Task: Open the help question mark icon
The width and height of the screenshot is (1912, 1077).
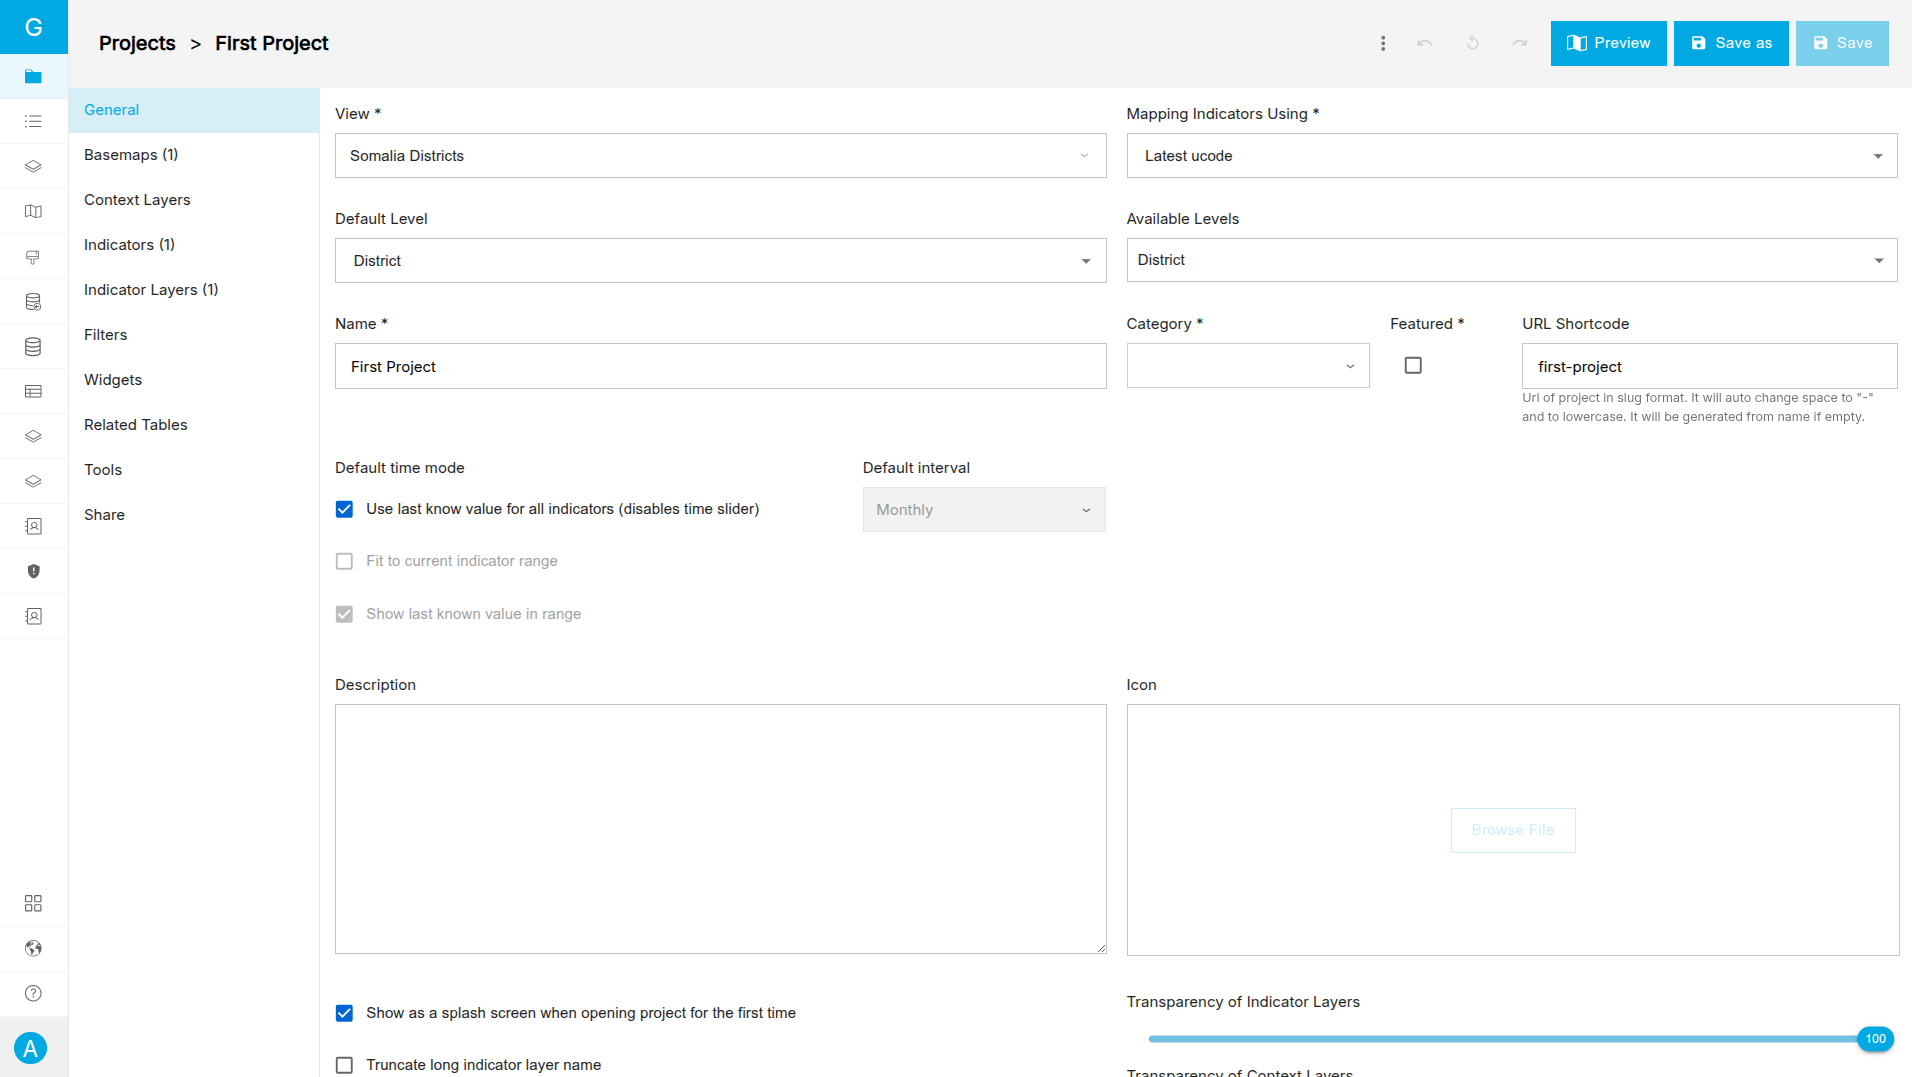Action: click(33, 993)
